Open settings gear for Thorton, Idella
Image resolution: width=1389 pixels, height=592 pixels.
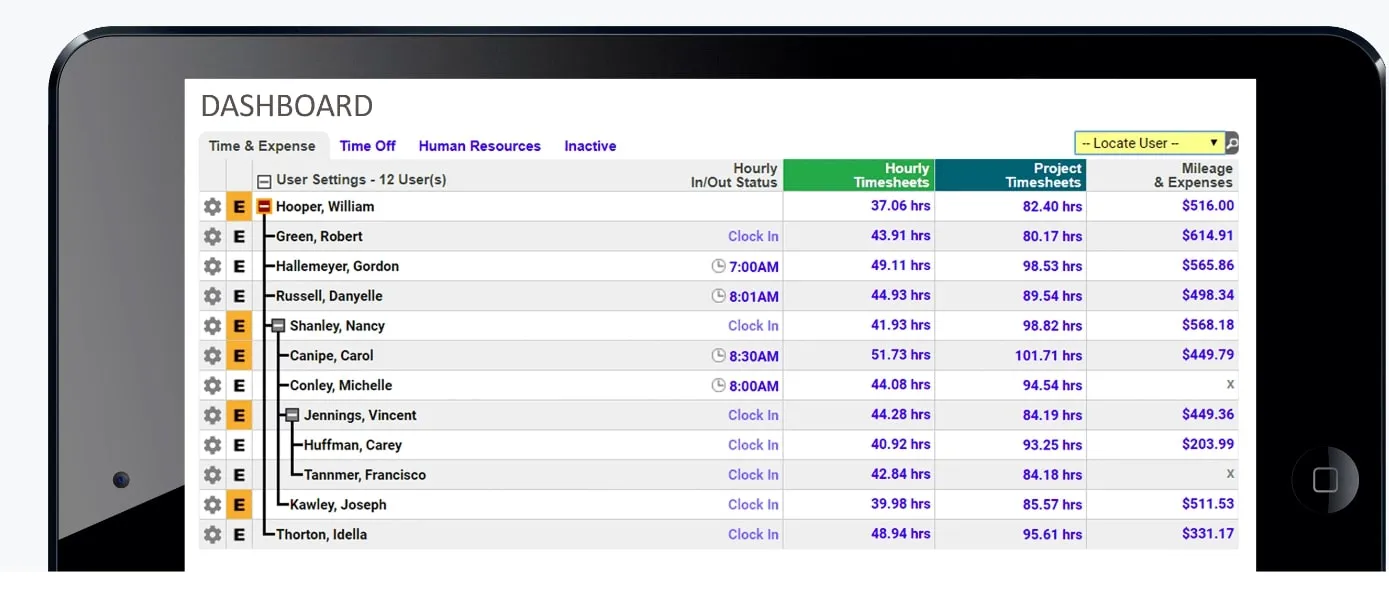(212, 535)
